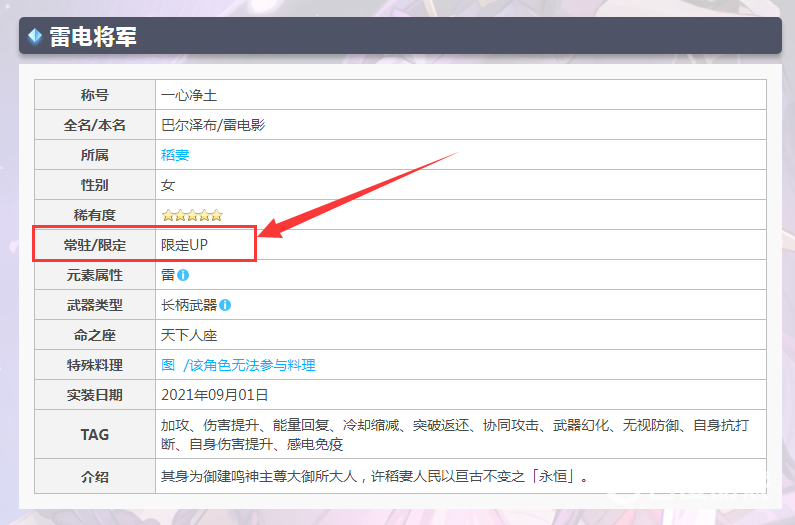This screenshot has width=795, height=525.
Task: Click the five-star rarity rating
Action: (x=192, y=215)
